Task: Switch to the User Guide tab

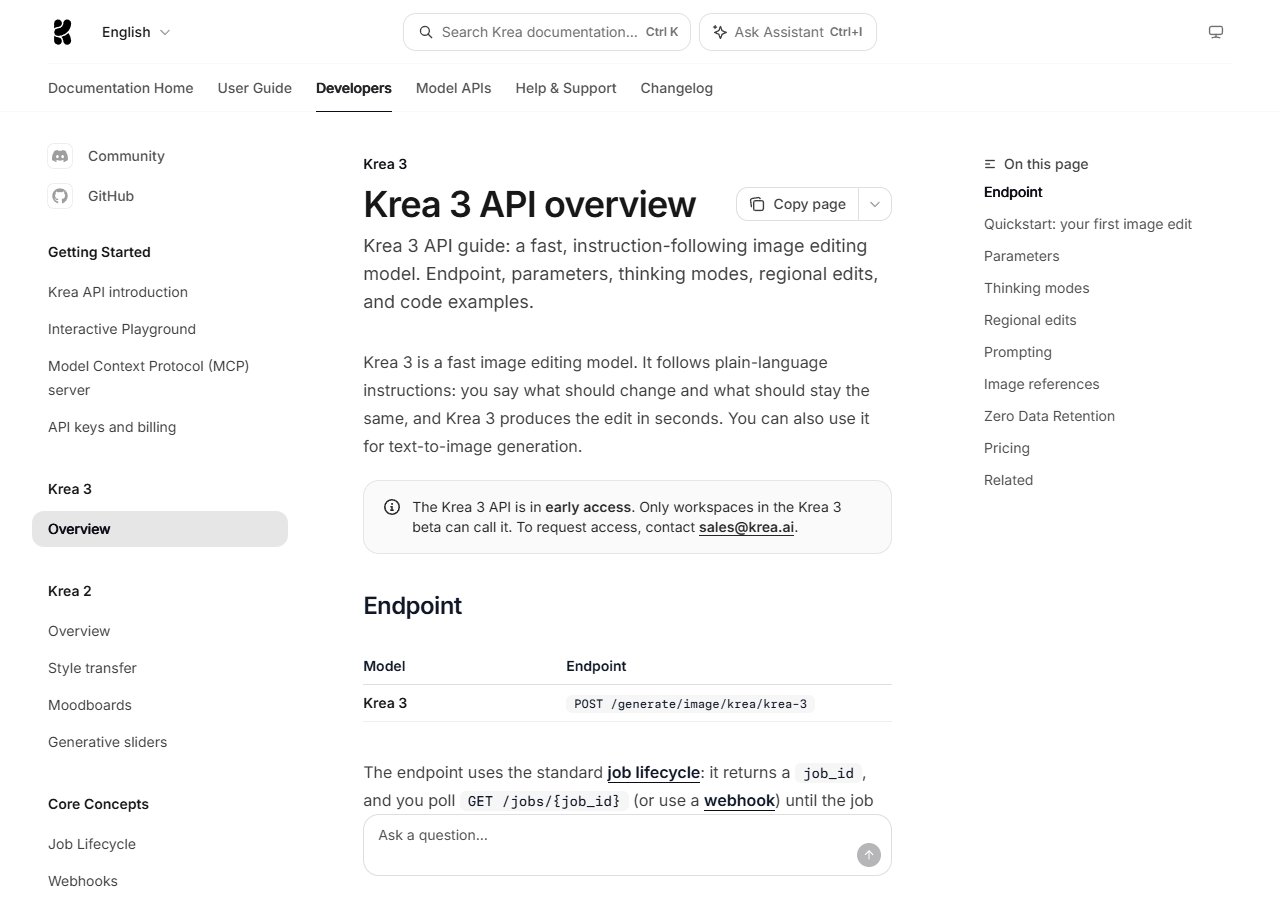Action: click(x=255, y=88)
